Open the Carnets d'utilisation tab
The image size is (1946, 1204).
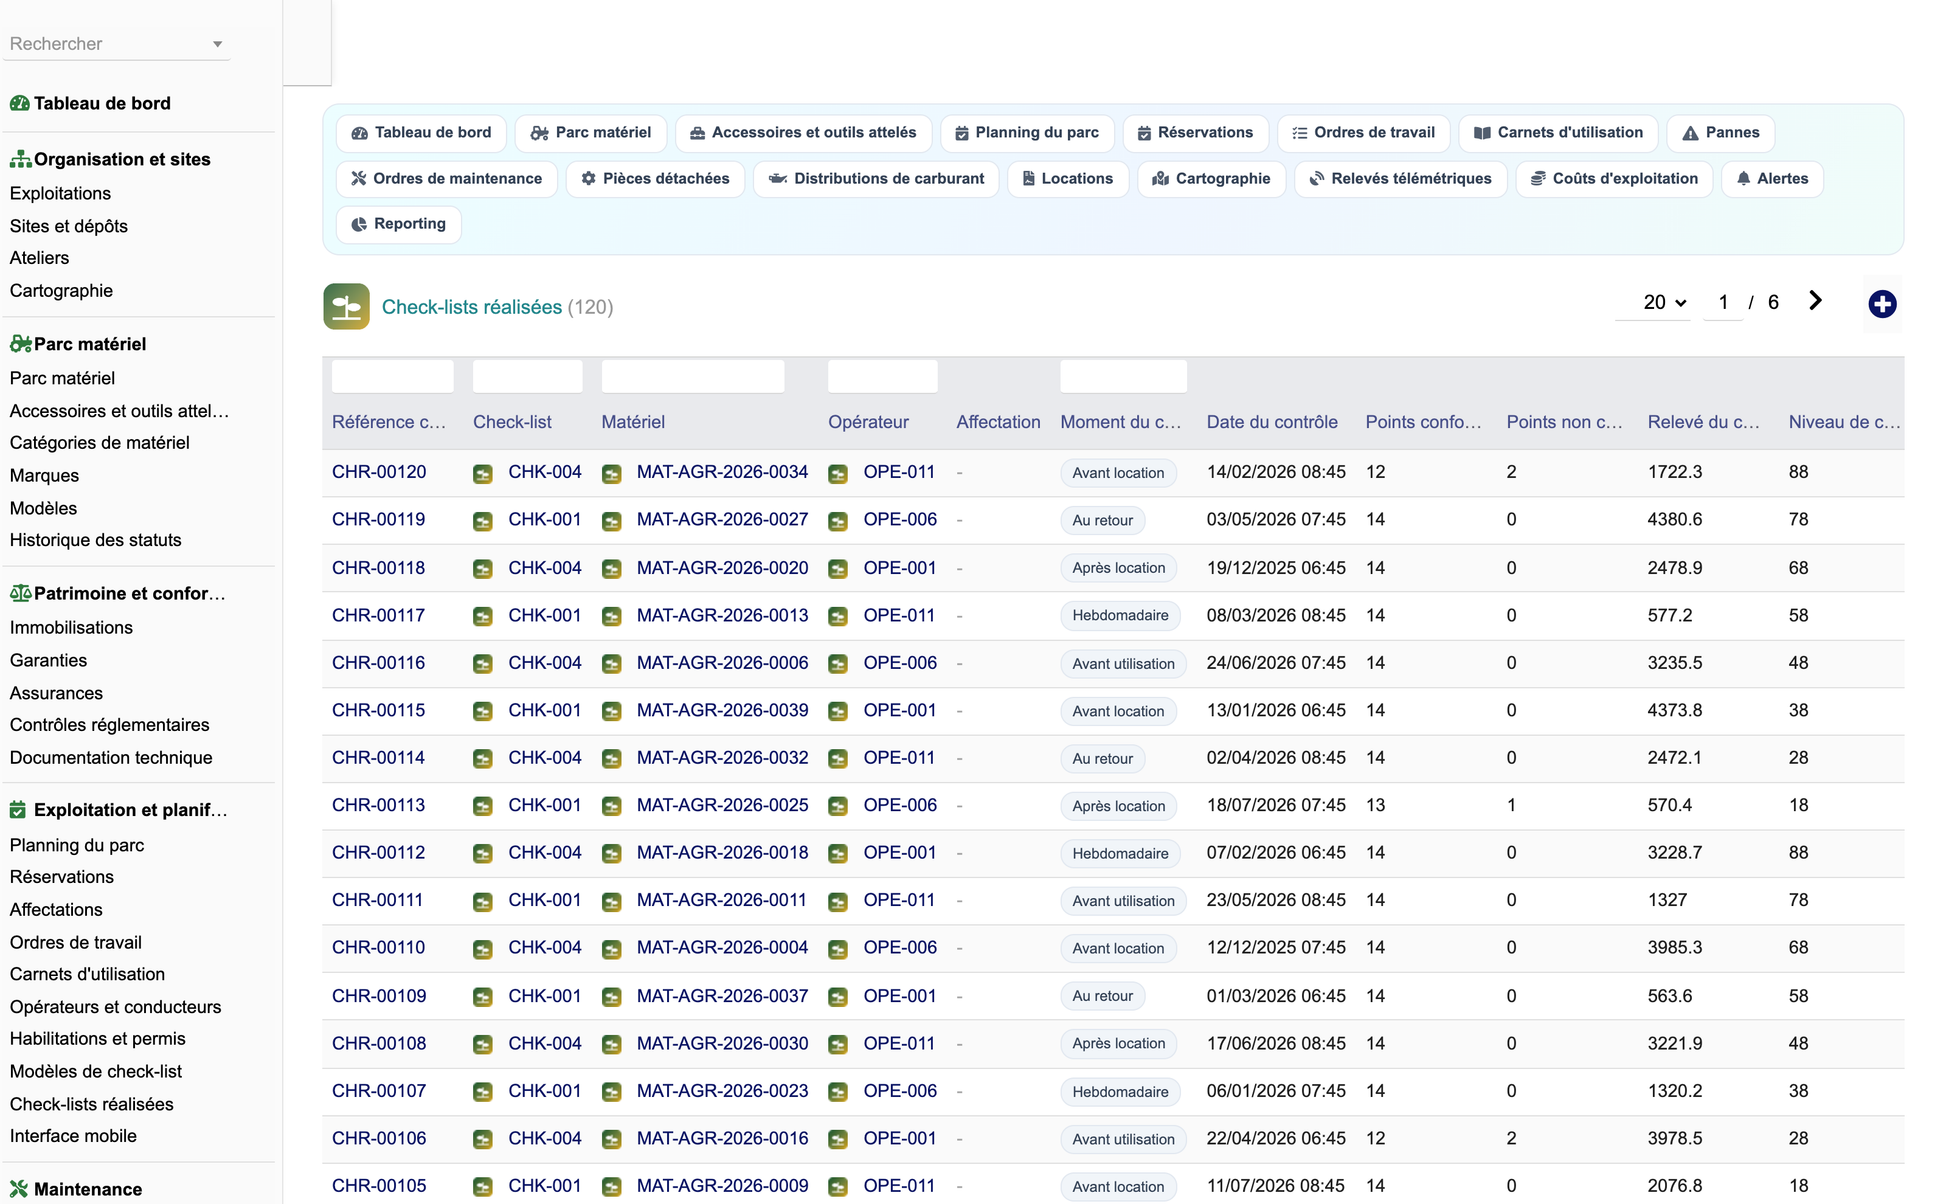click(x=1558, y=133)
